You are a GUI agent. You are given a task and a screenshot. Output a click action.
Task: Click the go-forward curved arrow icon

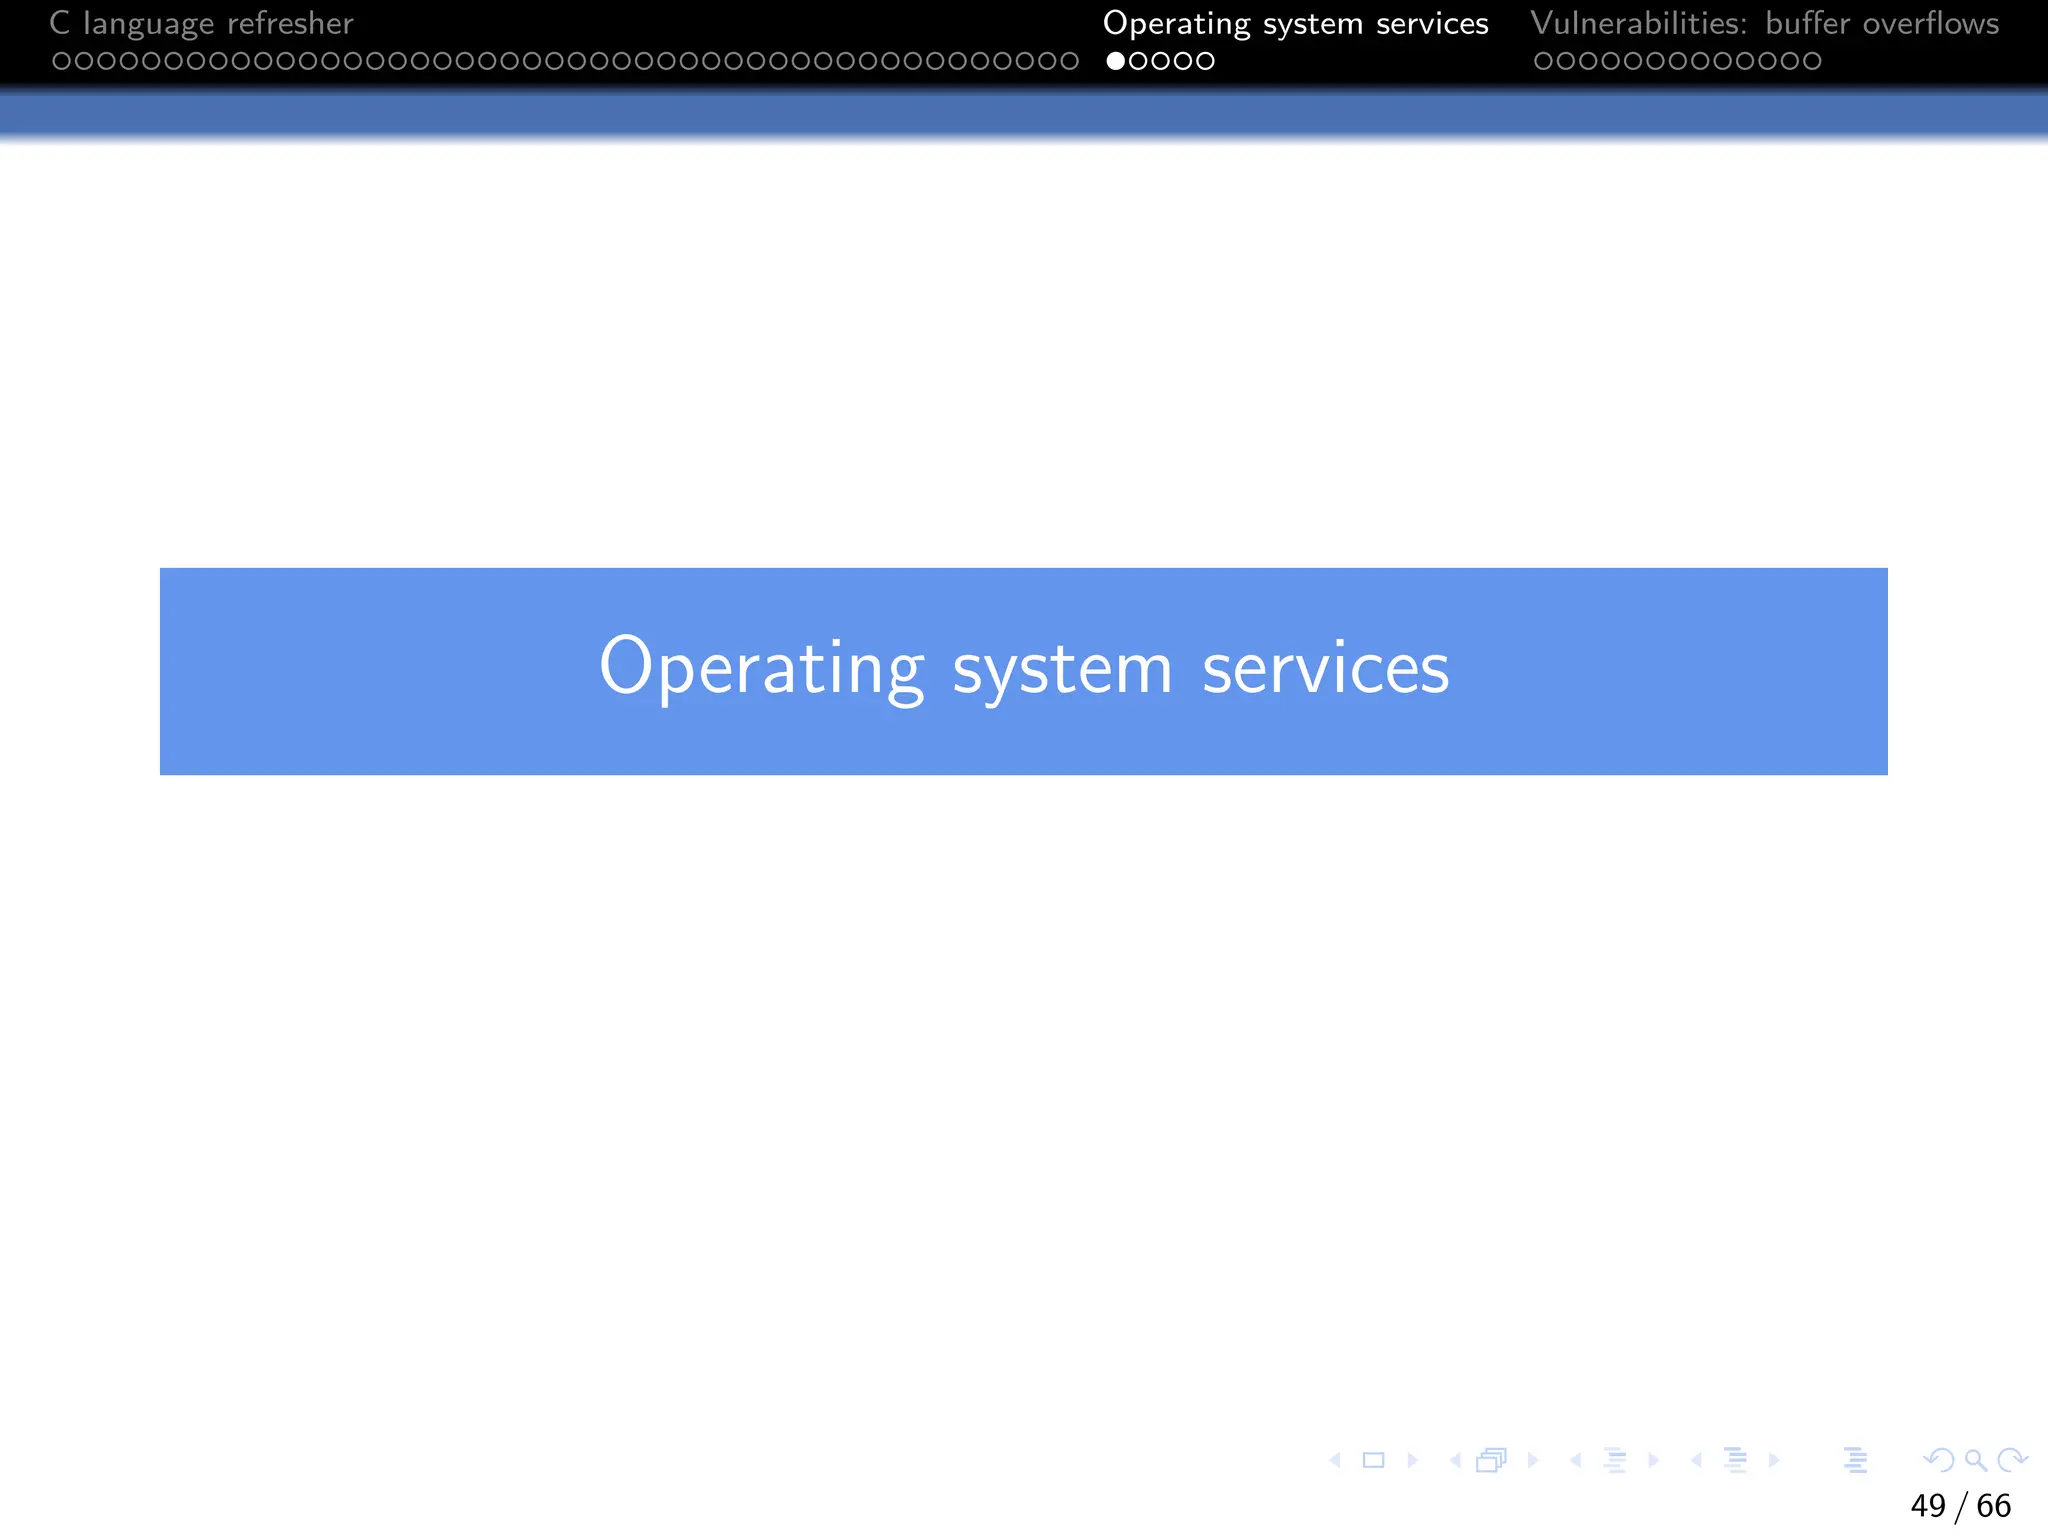click(x=2012, y=1461)
